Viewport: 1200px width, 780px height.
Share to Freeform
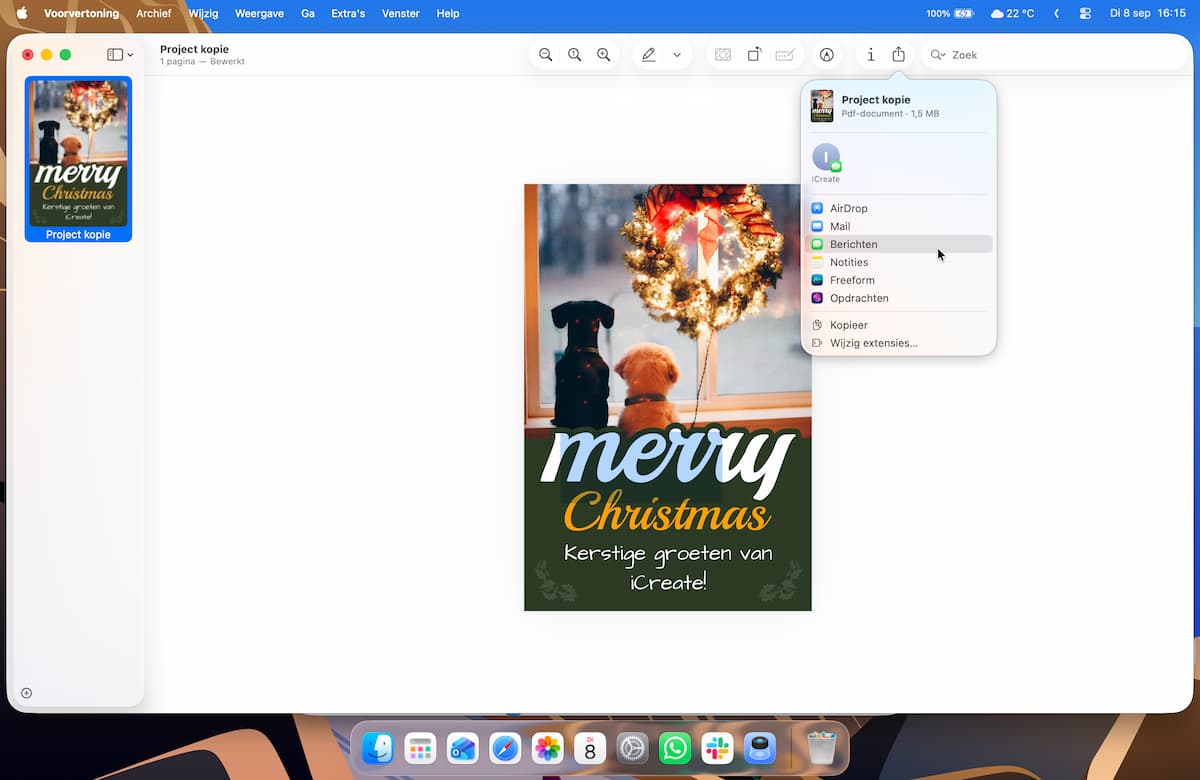click(898, 280)
